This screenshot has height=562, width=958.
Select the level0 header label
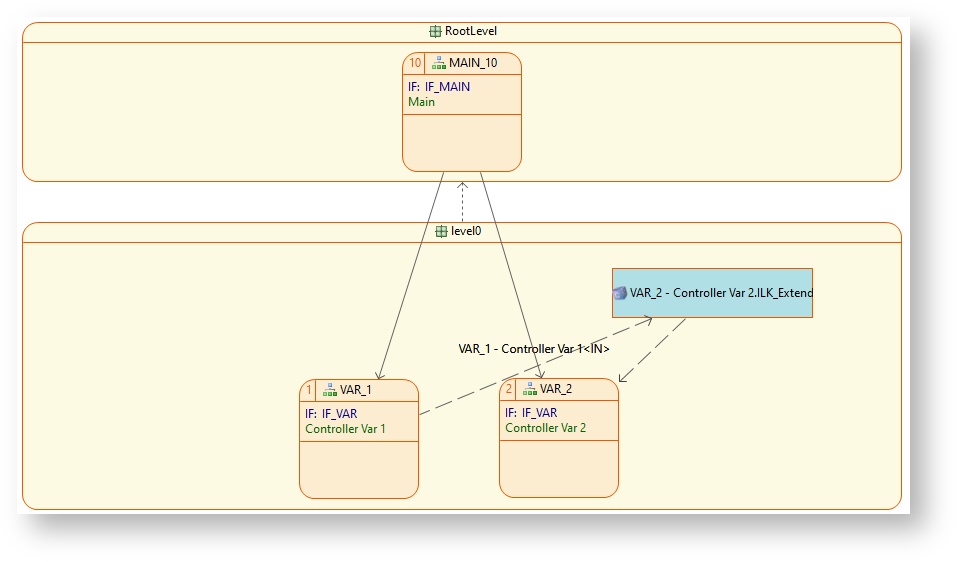466,231
